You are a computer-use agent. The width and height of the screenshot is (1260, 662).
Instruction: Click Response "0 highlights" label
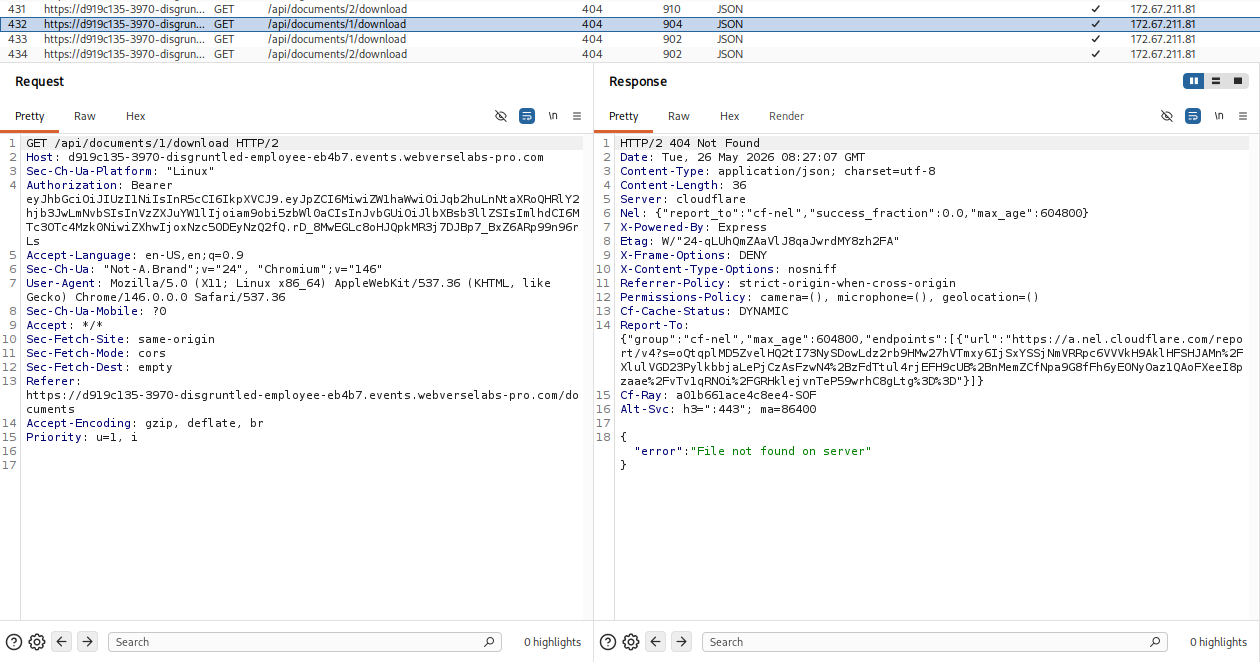tap(1219, 642)
